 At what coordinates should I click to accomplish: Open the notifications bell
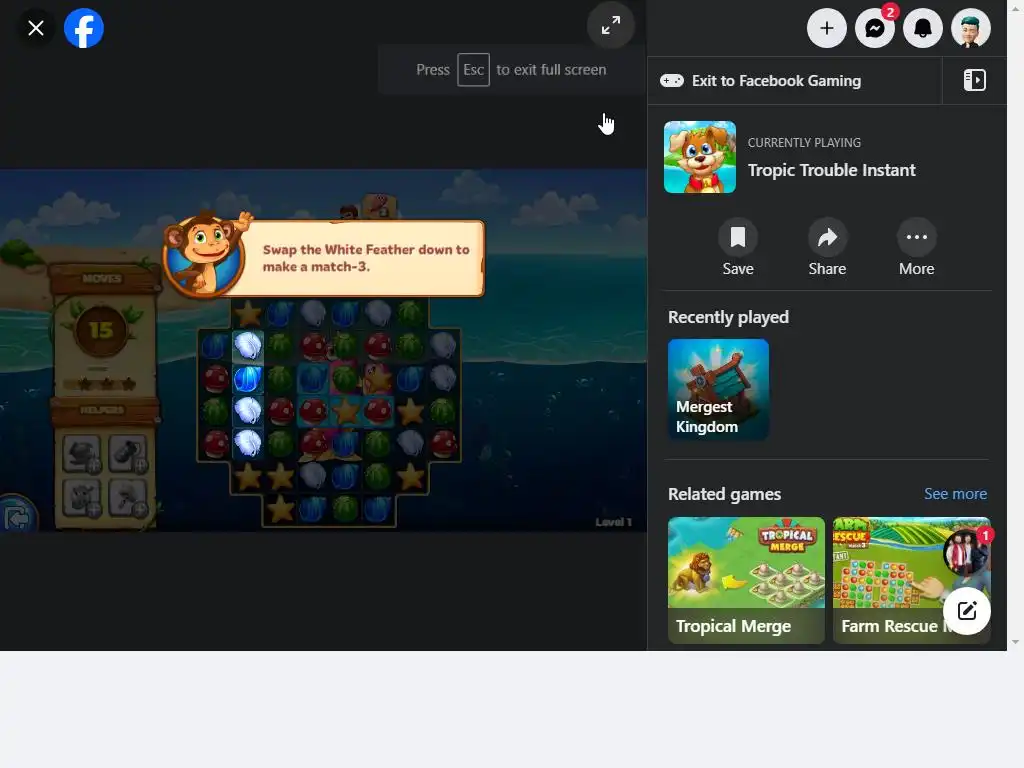(x=923, y=28)
